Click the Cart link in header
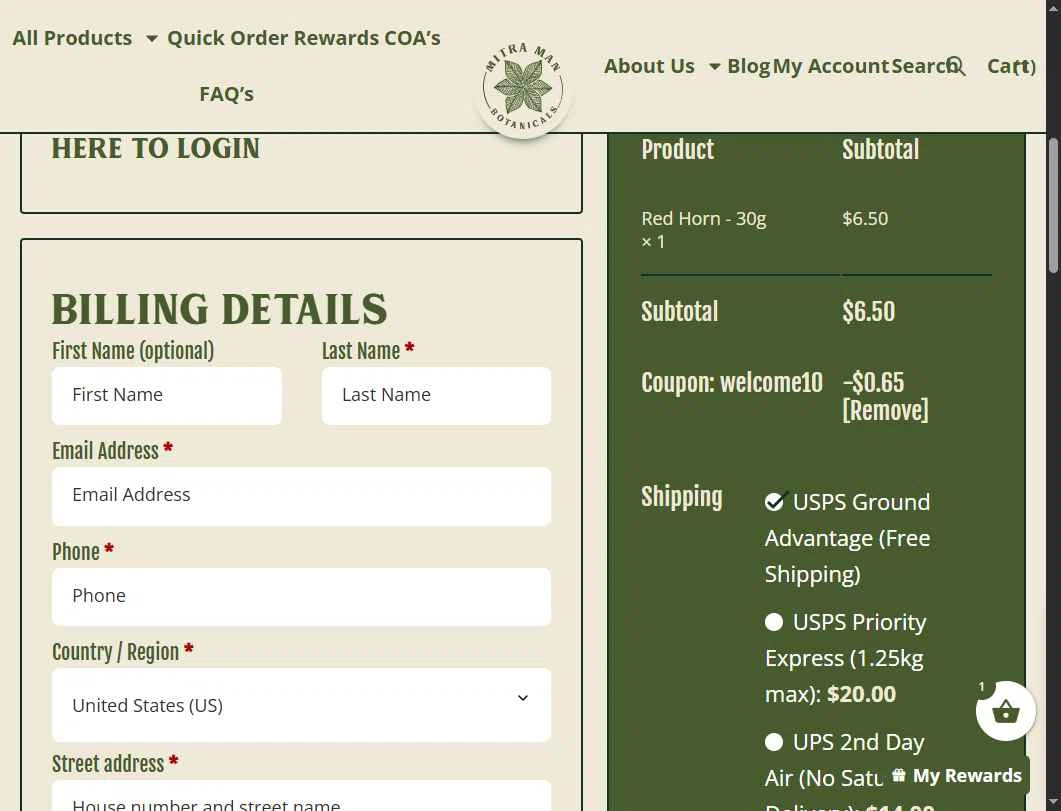The height and width of the screenshot is (811, 1061). pyautogui.click(x=1011, y=66)
